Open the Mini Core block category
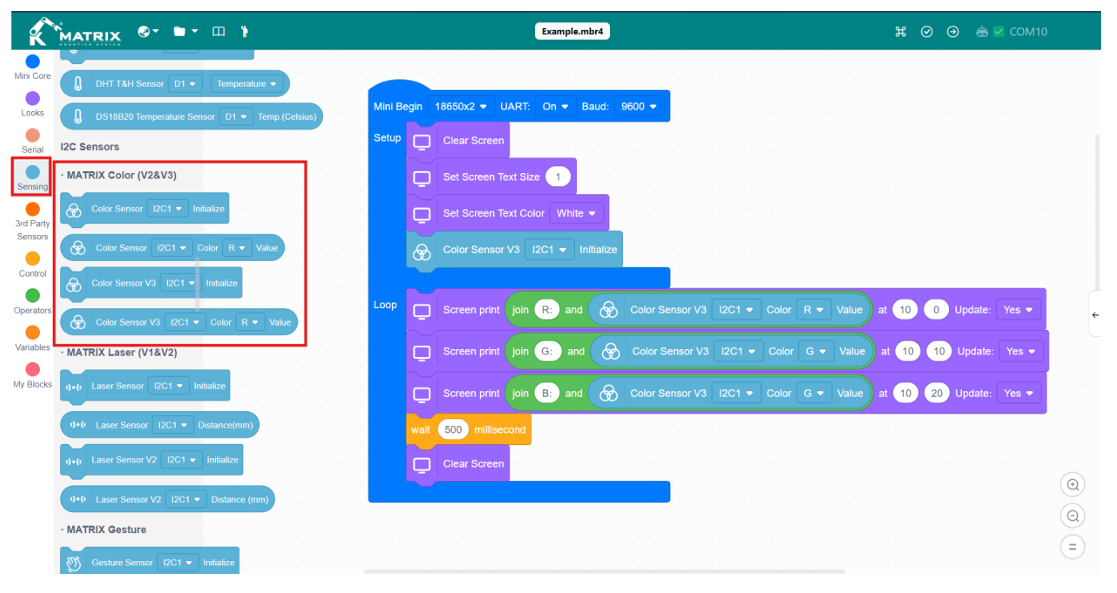This screenshot has height=593, width=1117. click(x=33, y=67)
